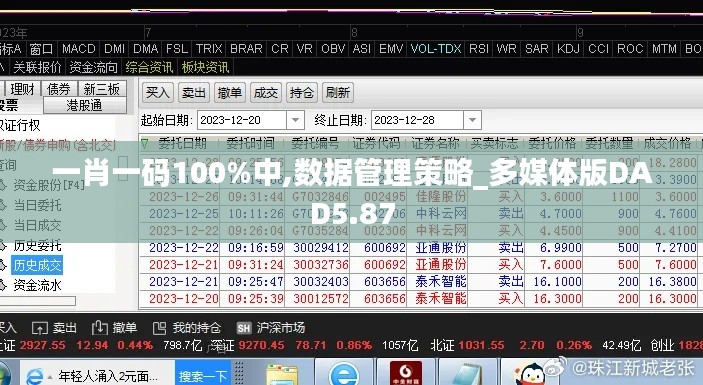Select 资金流水 in the left tree

[x=37, y=286]
